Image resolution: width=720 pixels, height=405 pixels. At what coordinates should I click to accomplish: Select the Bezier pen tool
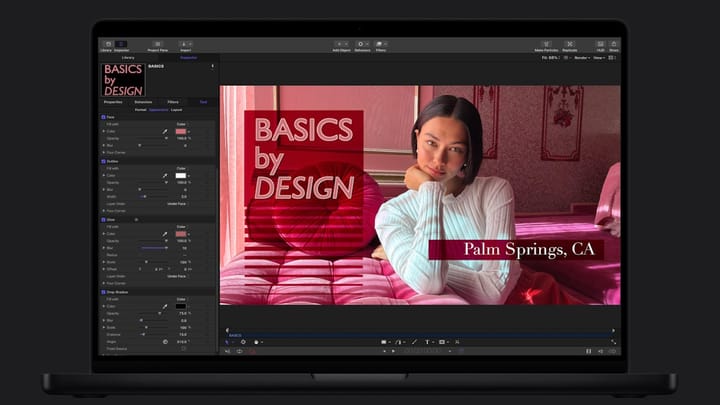[x=398, y=342]
